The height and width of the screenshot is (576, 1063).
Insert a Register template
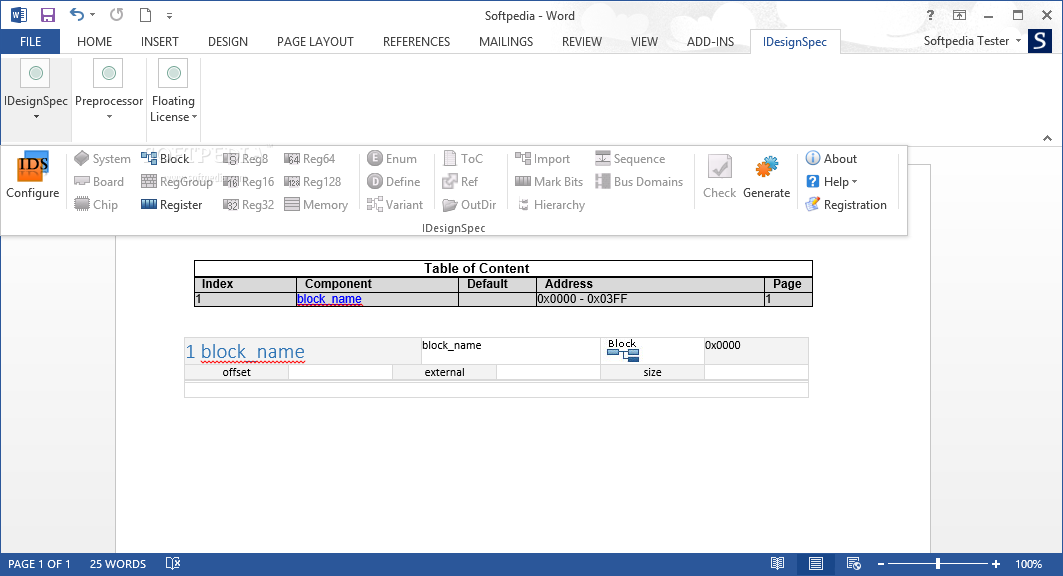point(172,205)
